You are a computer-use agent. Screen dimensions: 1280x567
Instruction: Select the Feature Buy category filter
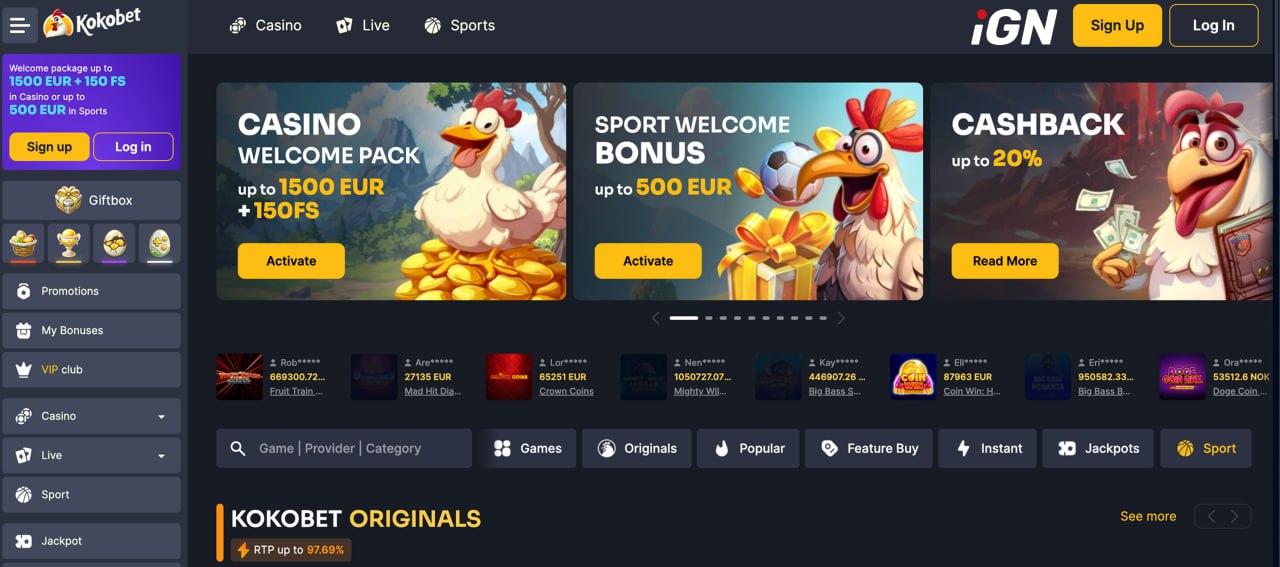pyautogui.click(x=869, y=448)
